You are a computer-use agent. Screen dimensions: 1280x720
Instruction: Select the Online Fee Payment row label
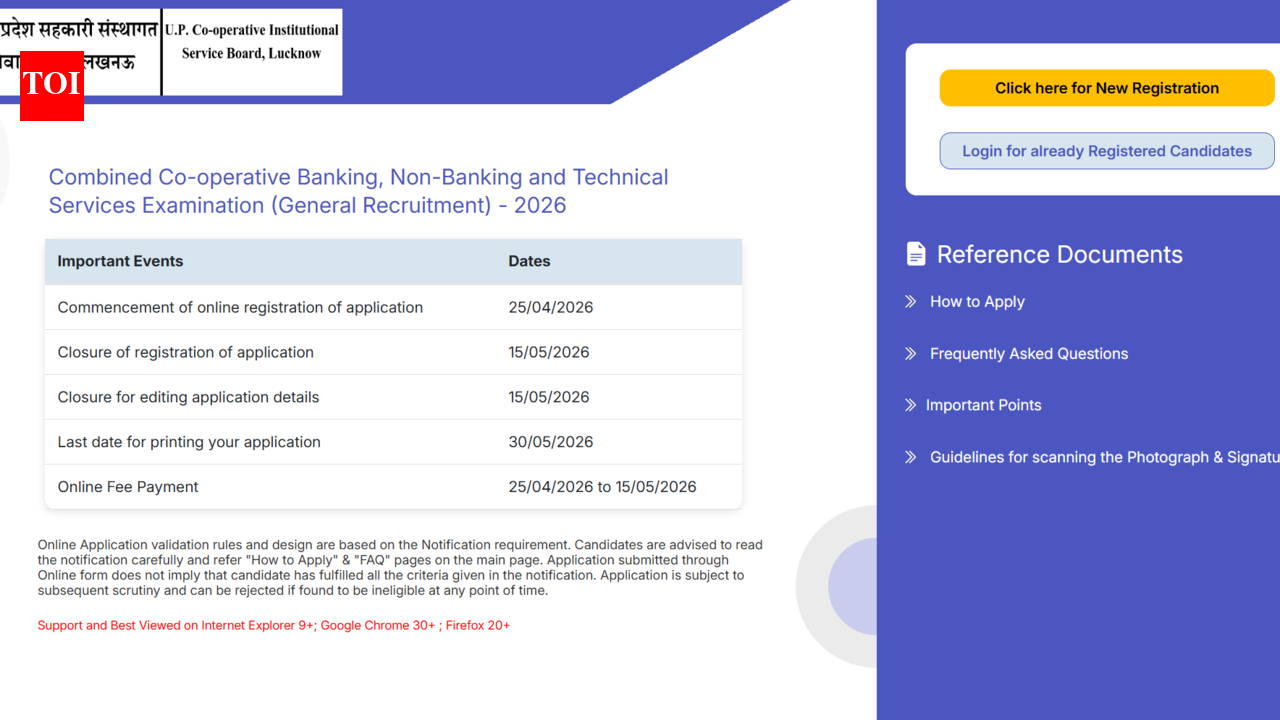point(128,487)
